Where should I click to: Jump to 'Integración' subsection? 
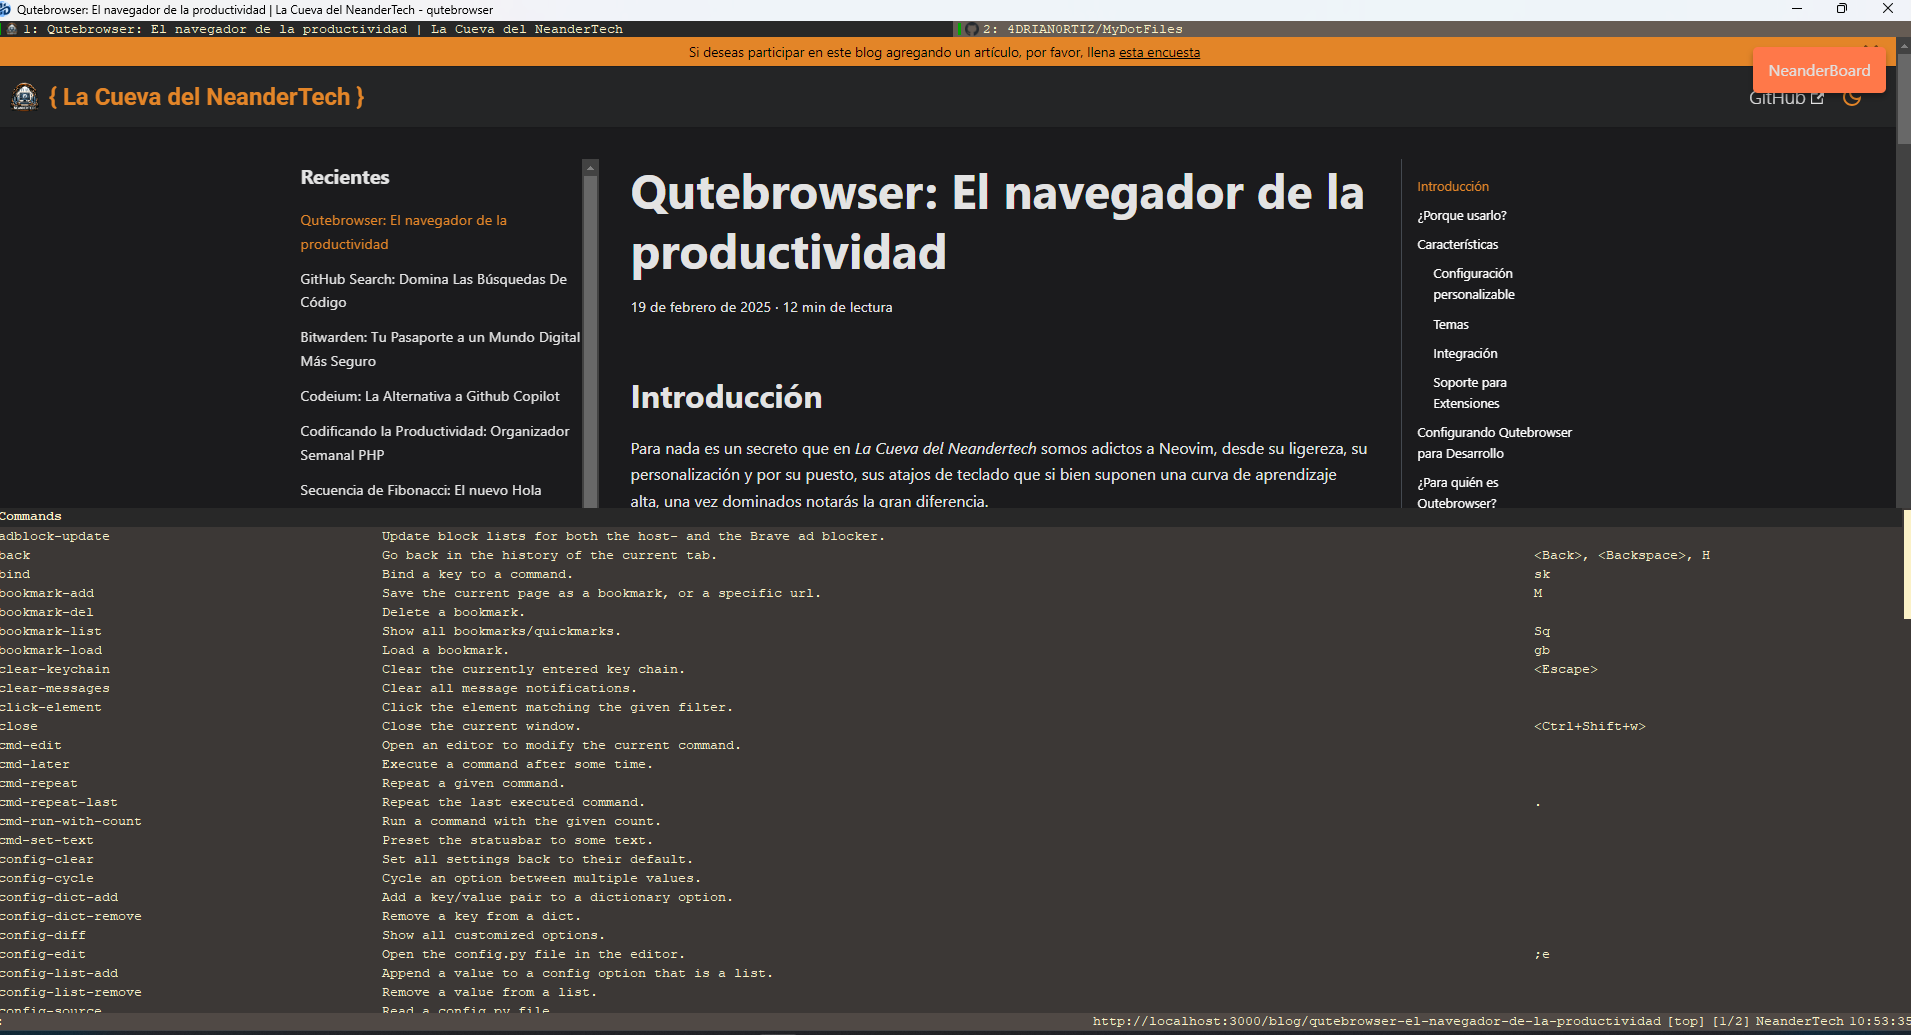coord(1465,353)
